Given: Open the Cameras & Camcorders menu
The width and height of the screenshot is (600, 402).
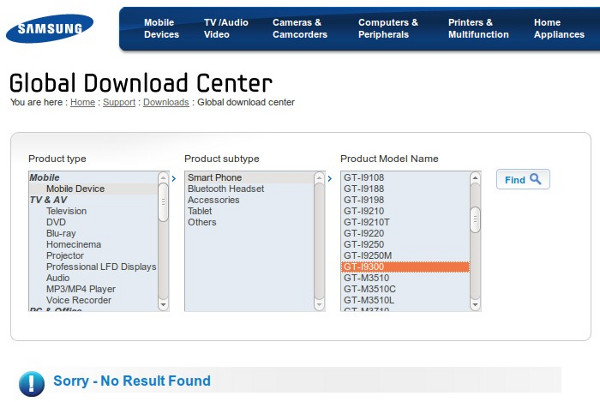Looking at the screenshot, I should tap(298, 29).
